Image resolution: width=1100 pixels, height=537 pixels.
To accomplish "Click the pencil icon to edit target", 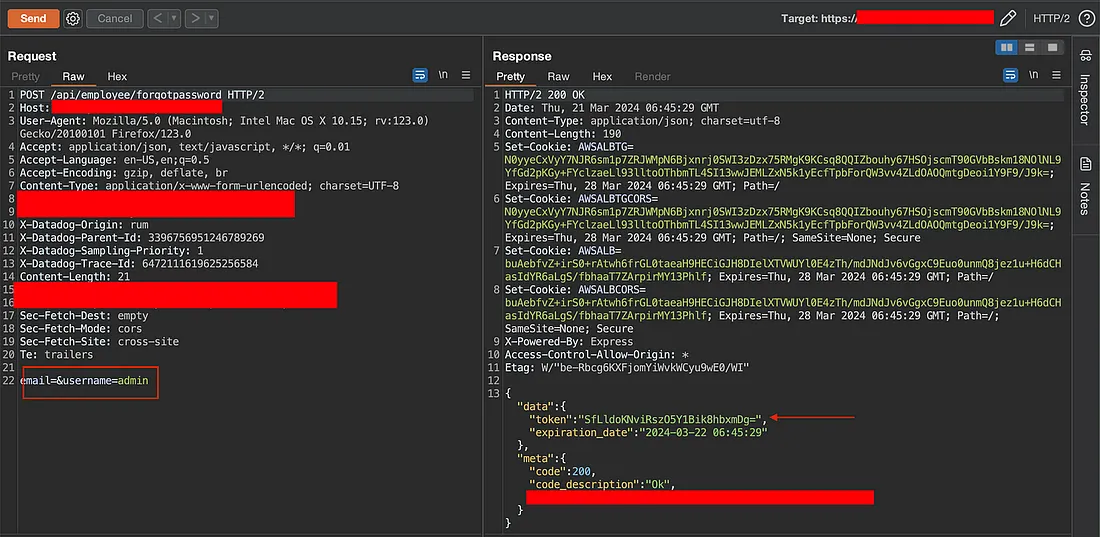I will [1009, 18].
